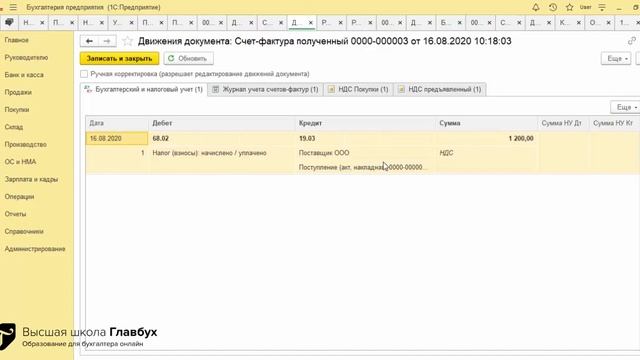This screenshot has width=640, height=360.
Task: Open the notifications bell icon
Action: (x=536, y=7)
